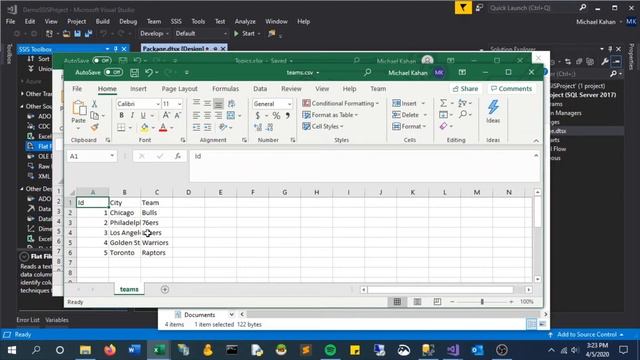Toggle Center align in Alignment group
This screenshot has width=640, height=360.
(207, 116)
